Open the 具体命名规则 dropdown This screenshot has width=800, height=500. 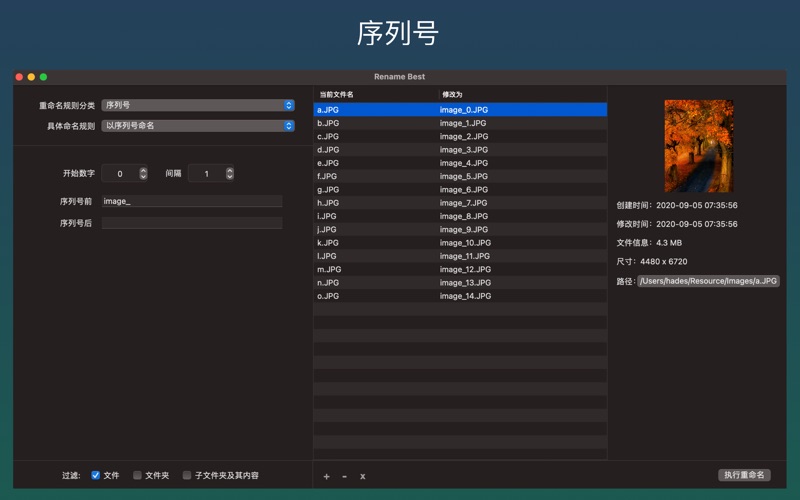point(198,126)
